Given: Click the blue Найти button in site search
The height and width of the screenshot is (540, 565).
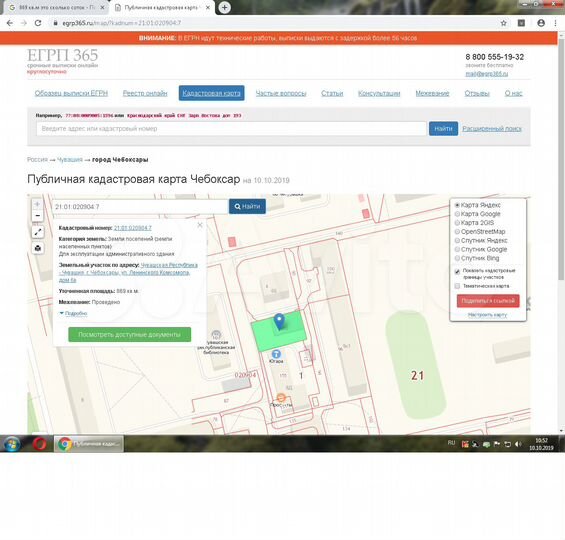Looking at the screenshot, I should [x=443, y=129].
